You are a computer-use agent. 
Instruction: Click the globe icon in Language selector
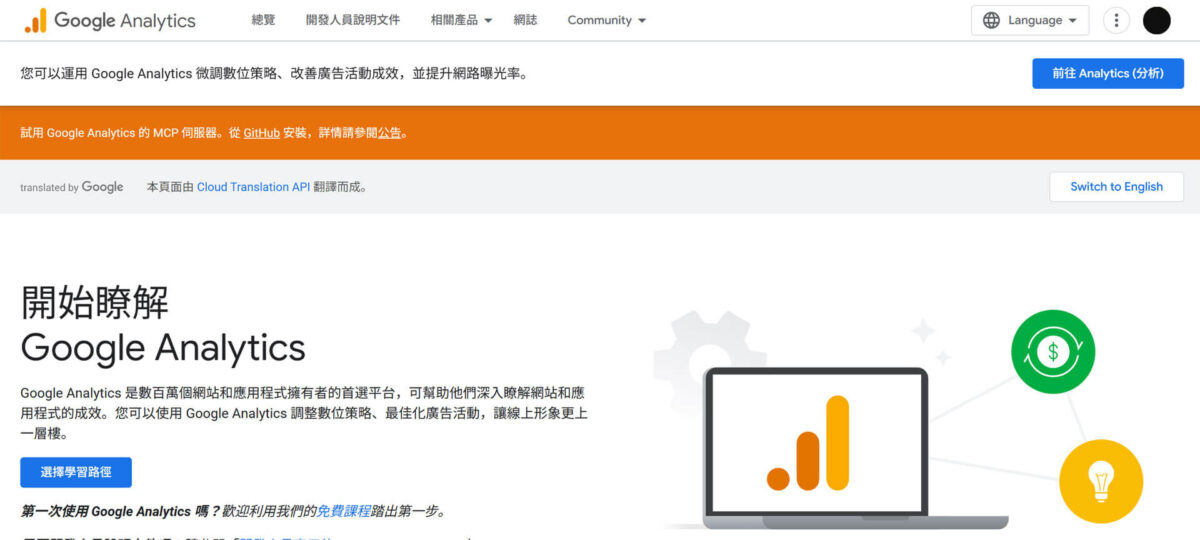click(x=991, y=20)
